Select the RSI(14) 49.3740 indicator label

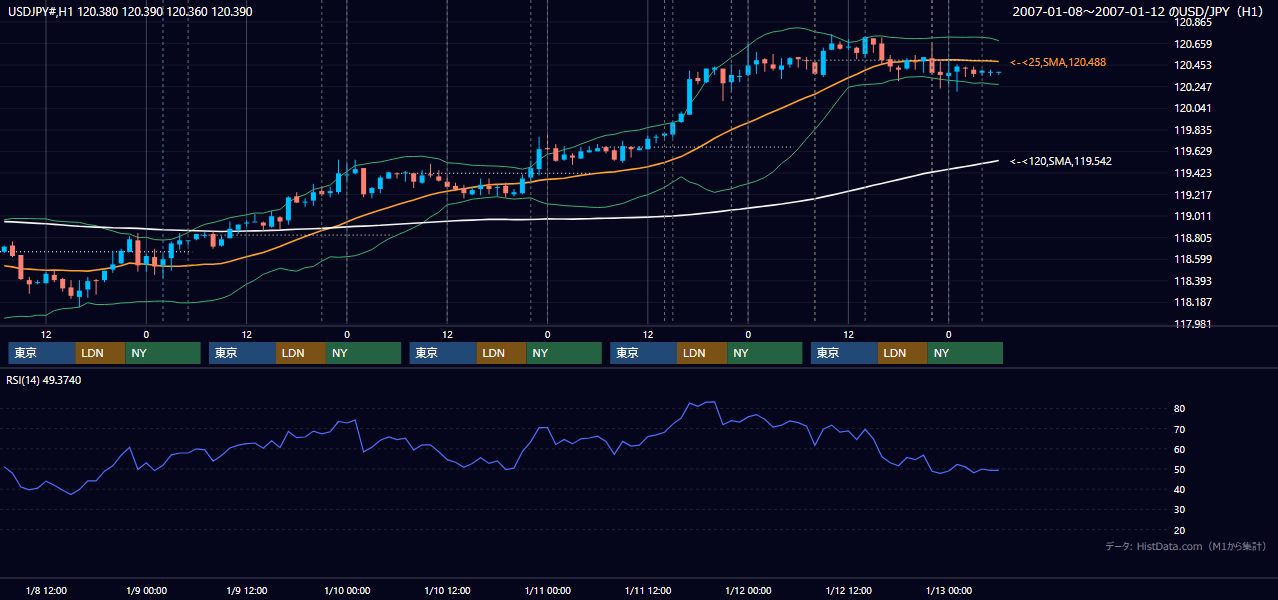pos(44,380)
